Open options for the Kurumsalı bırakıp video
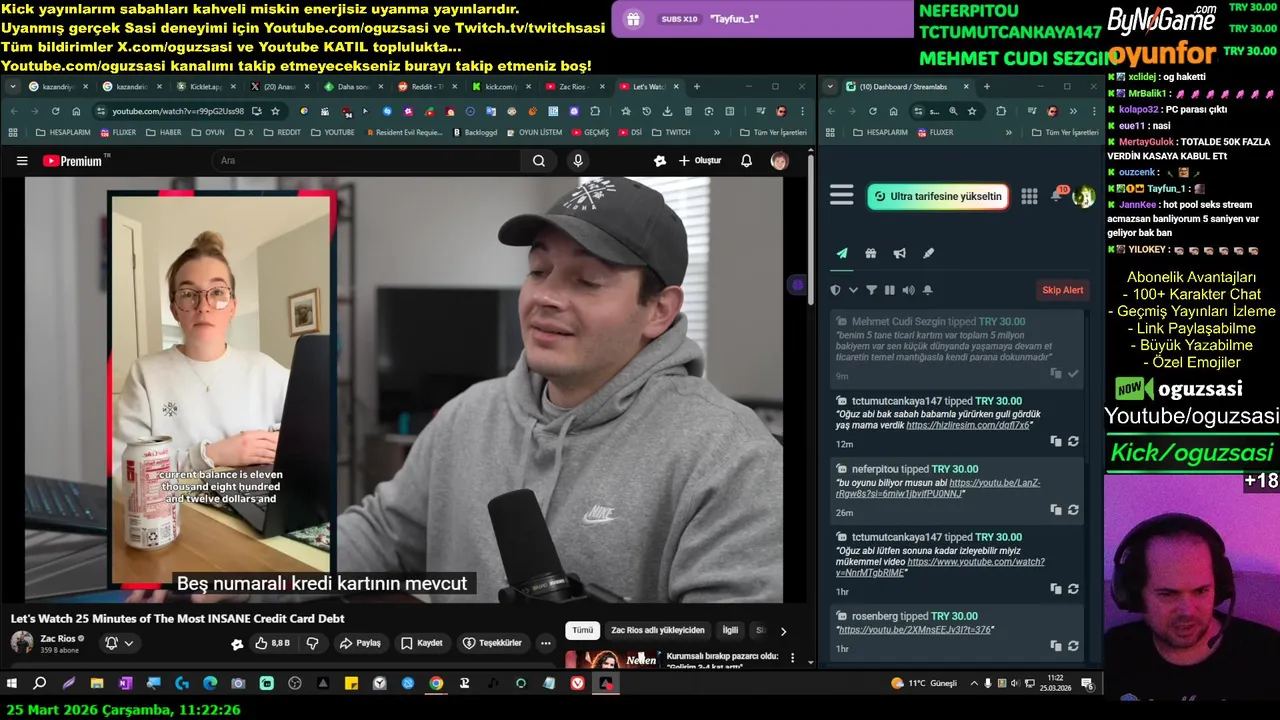The height and width of the screenshot is (720, 1280). click(793, 659)
